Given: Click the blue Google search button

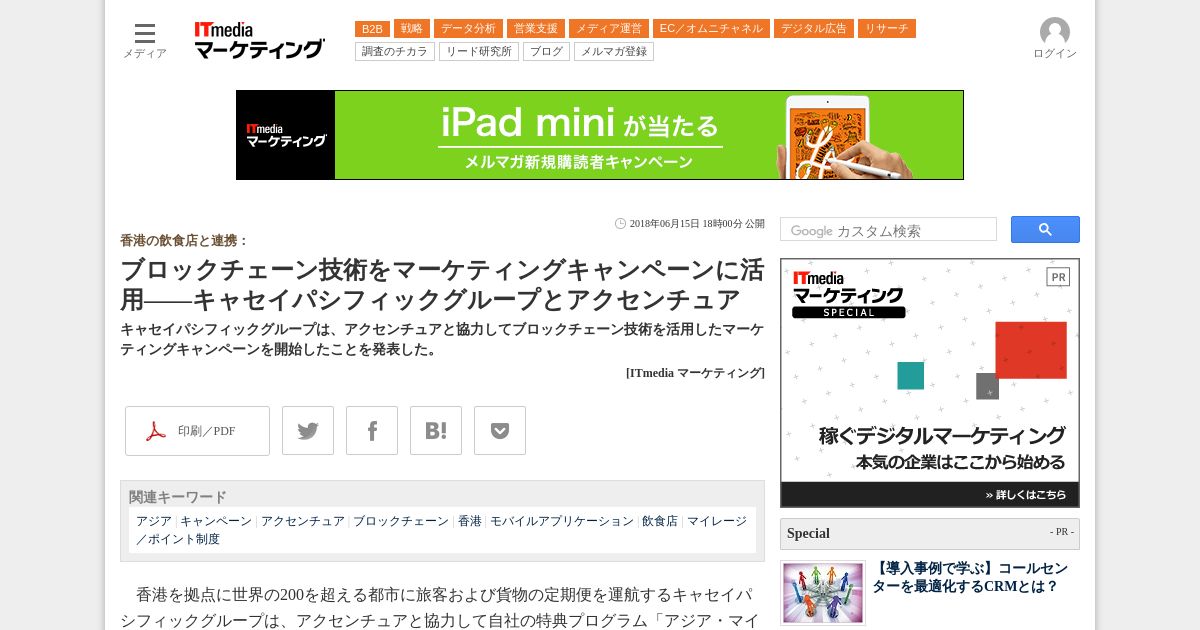Looking at the screenshot, I should point(1045,230).
